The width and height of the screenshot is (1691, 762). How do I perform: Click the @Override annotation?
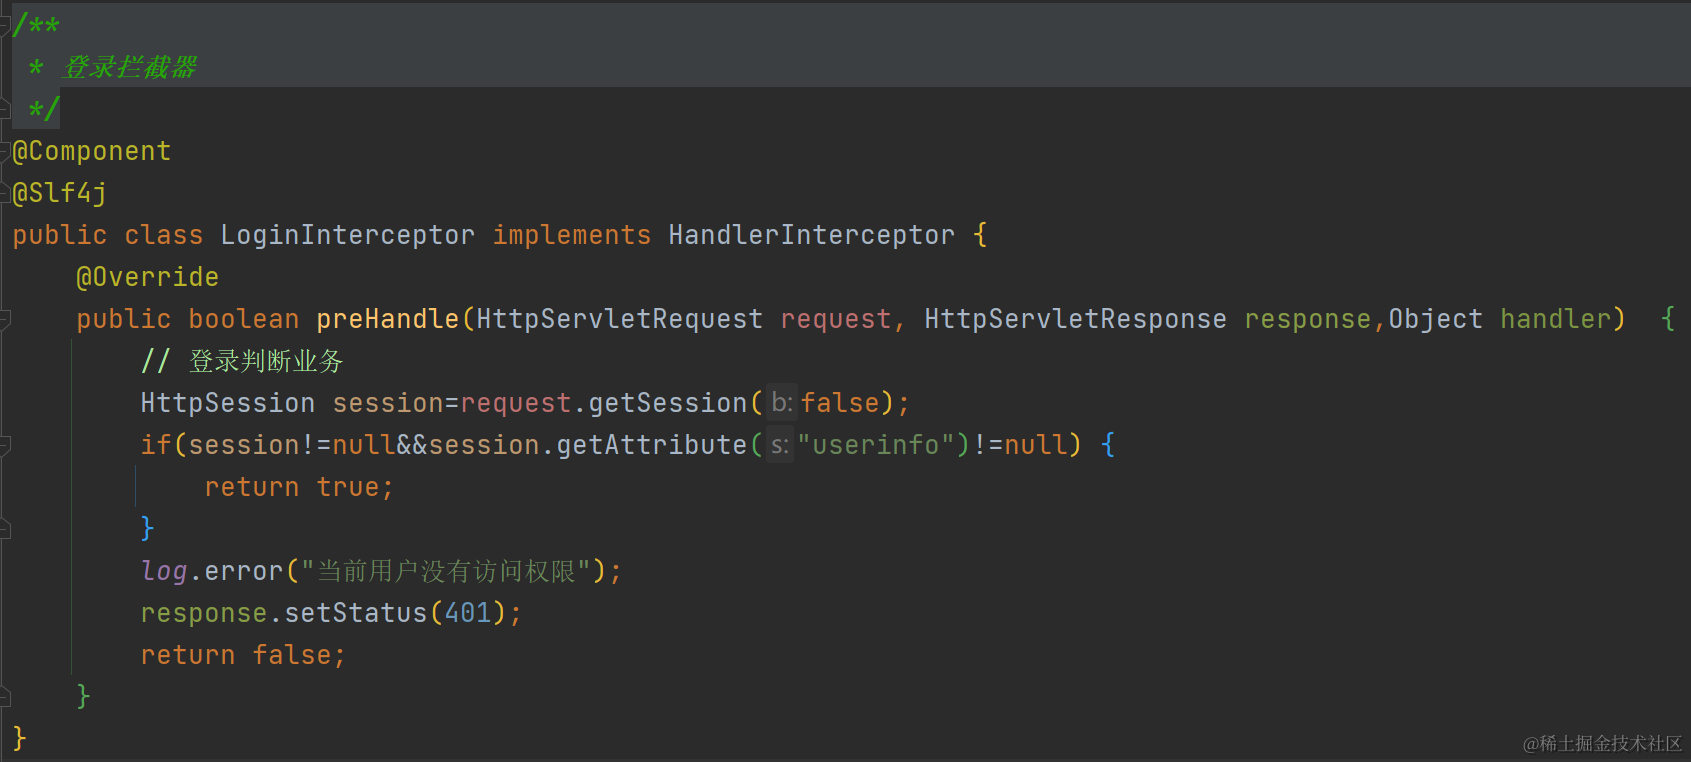click(148, 277)
